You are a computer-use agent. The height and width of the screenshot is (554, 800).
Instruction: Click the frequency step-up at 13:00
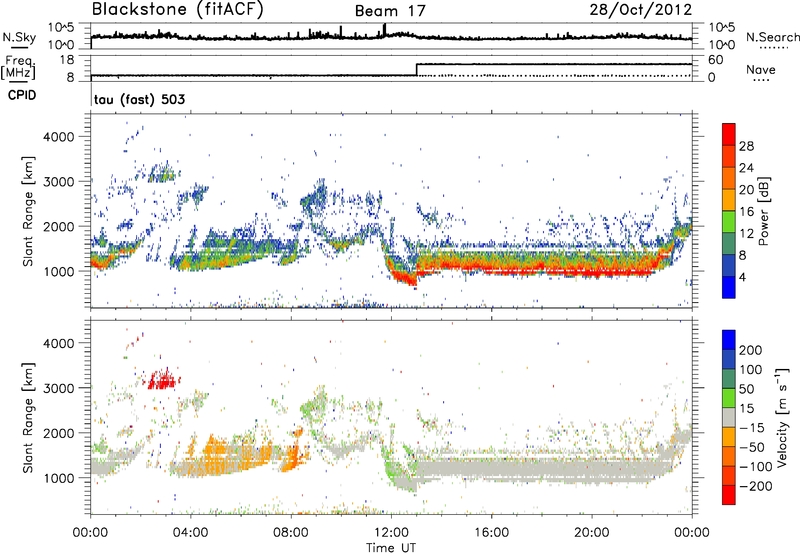click(417, 70)
